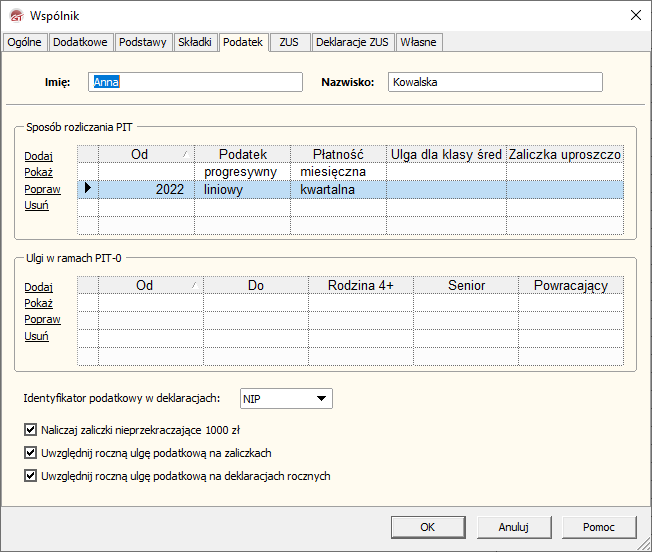Viewport: 652px width, 552px height.
Task: Click Popraw link in Sposób rozliczania PIT
Action: (42, 189)
